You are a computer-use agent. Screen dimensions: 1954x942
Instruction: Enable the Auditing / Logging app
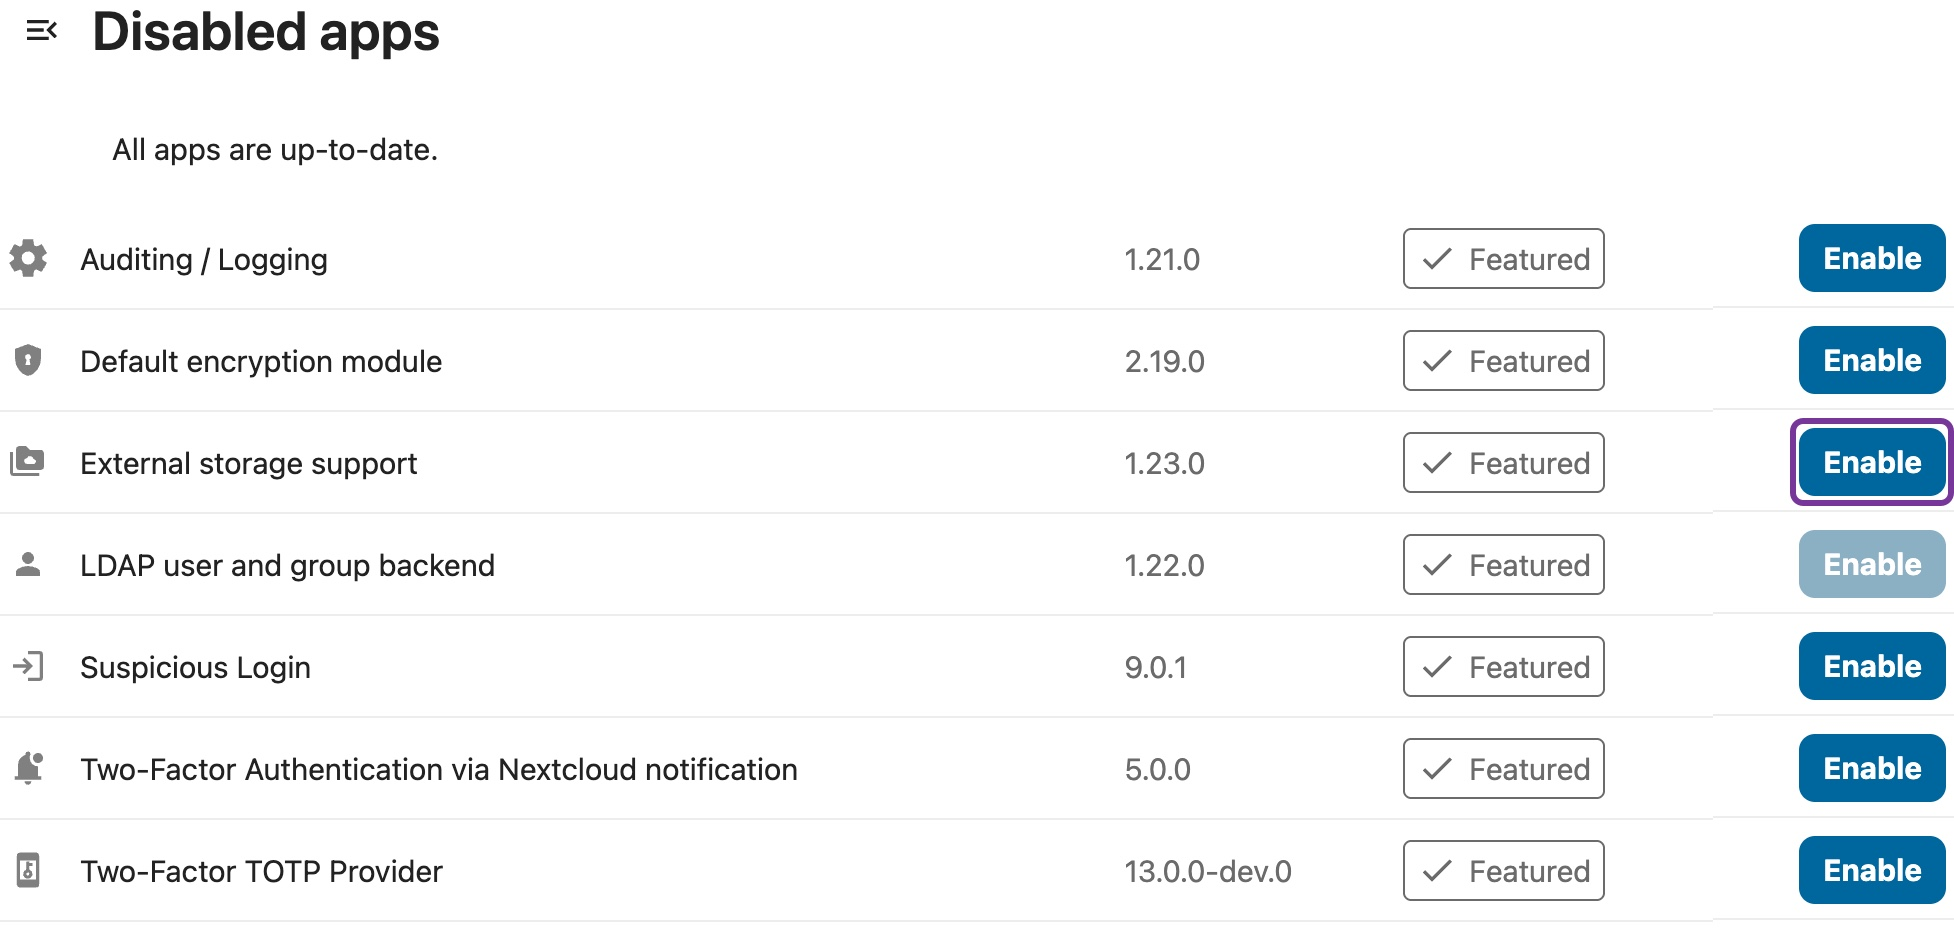coord(1871,258)
